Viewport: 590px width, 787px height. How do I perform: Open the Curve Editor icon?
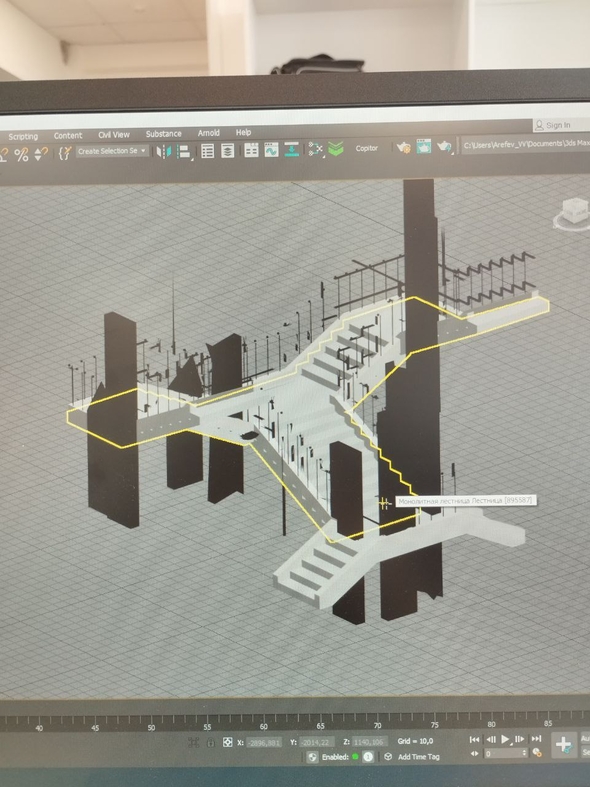pos(271,150)
